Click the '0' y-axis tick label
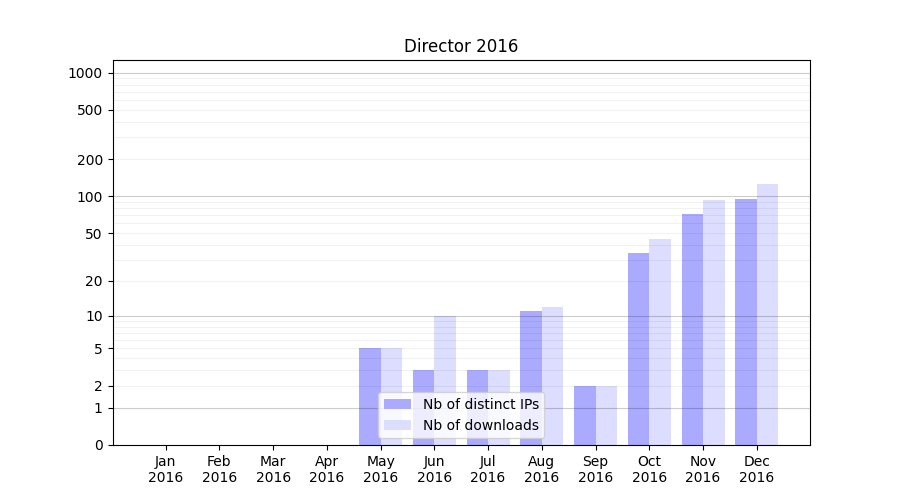900x500 pixels. point(98,445)
